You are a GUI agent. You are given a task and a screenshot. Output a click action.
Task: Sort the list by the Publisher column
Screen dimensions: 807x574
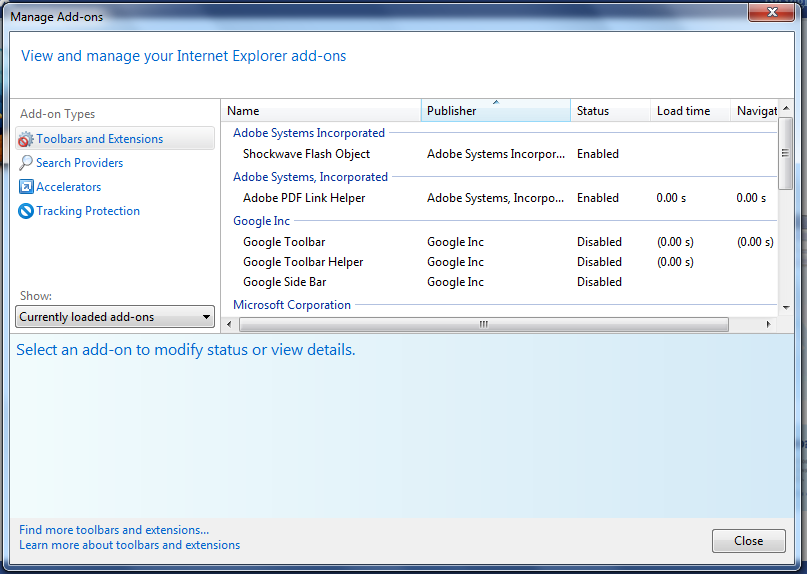click(496, 111)
